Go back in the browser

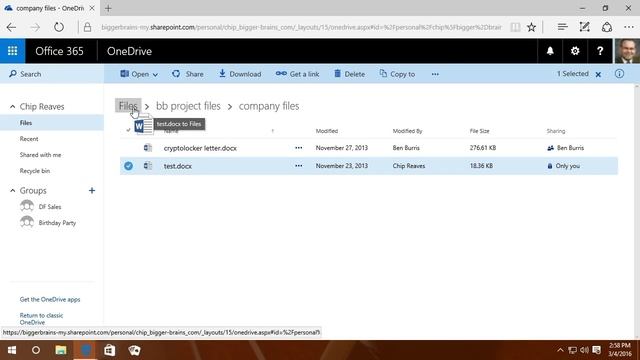tap(11, 27)
